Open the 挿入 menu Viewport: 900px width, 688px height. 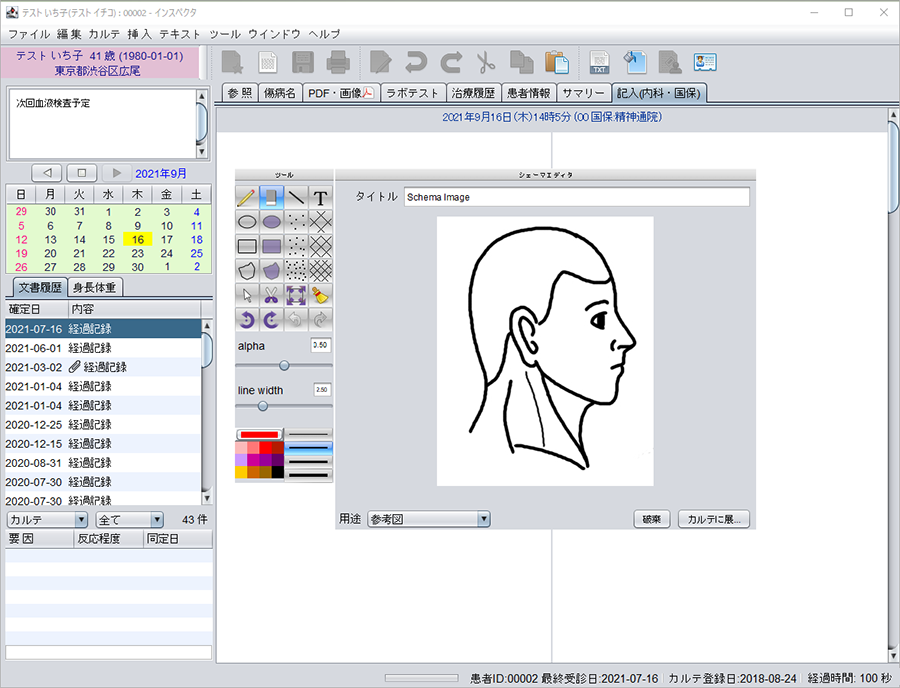(x=139, y=34)
